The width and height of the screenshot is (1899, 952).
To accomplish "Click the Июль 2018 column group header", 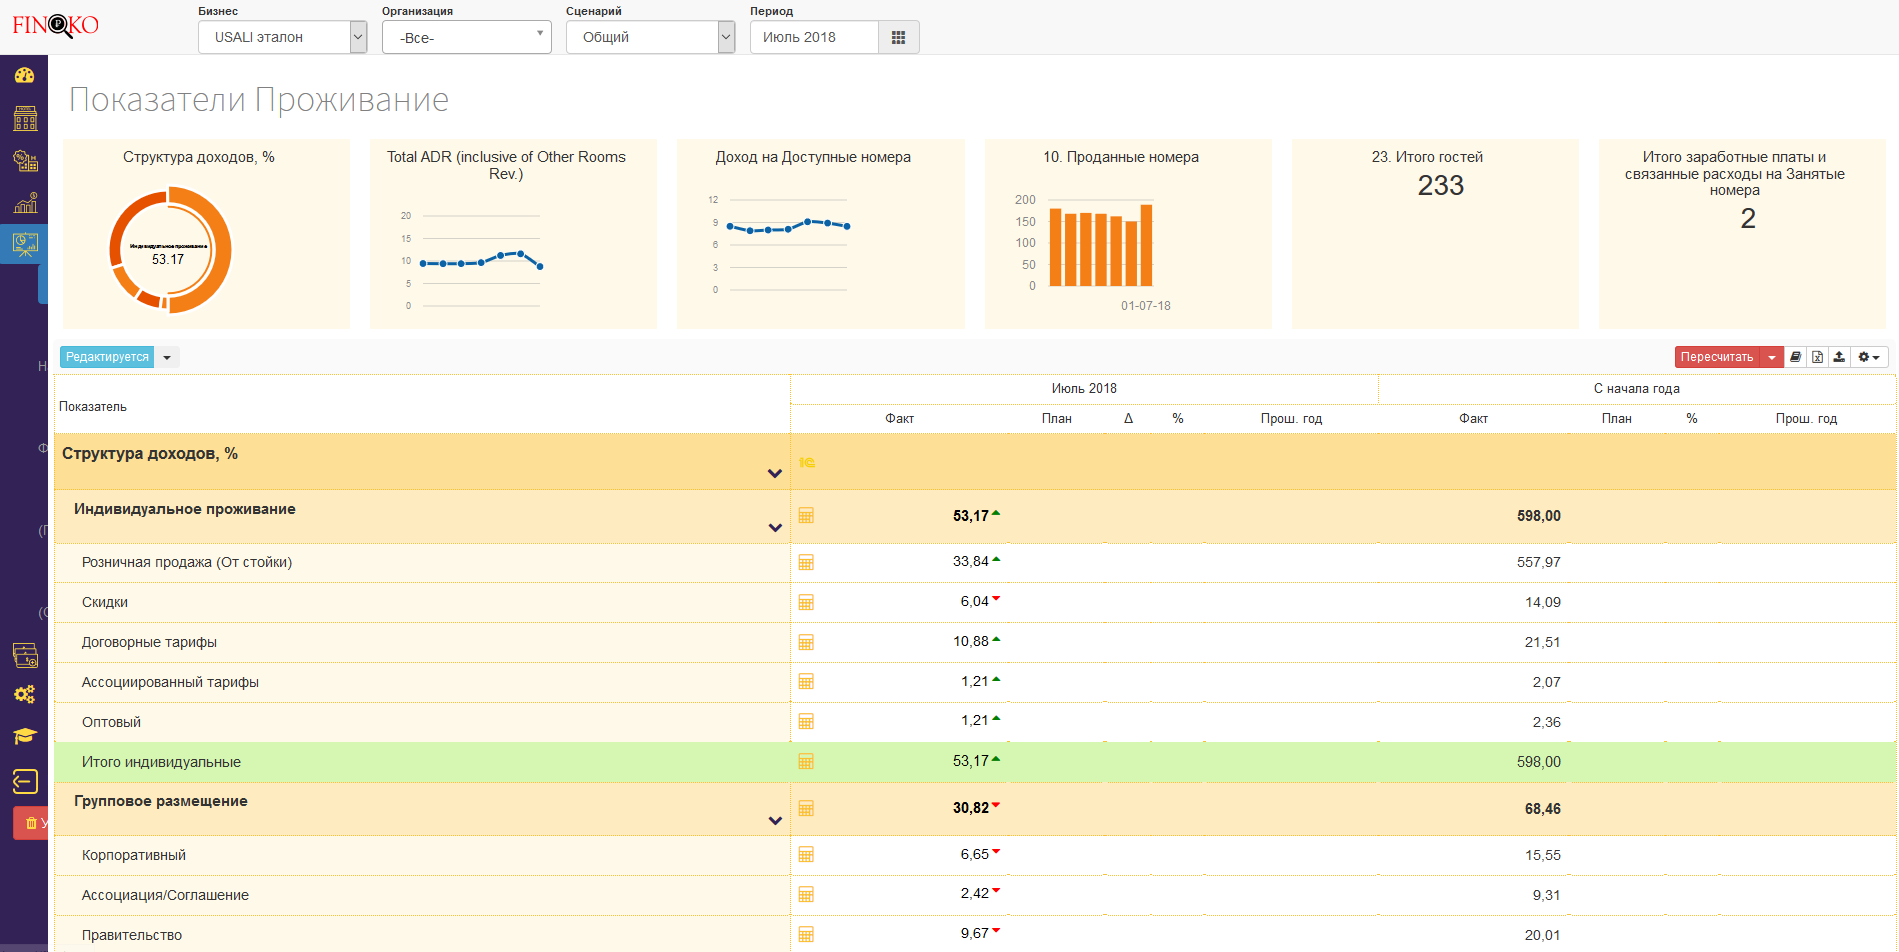I will point(1084,389).
